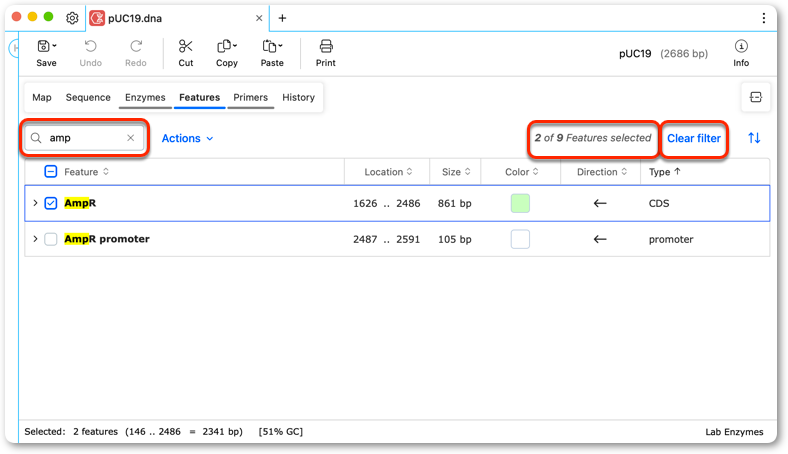The height and width of the screenshot is (454, 788).
Task: Switch to the Enzymes tab
Action: click(145, 97)
